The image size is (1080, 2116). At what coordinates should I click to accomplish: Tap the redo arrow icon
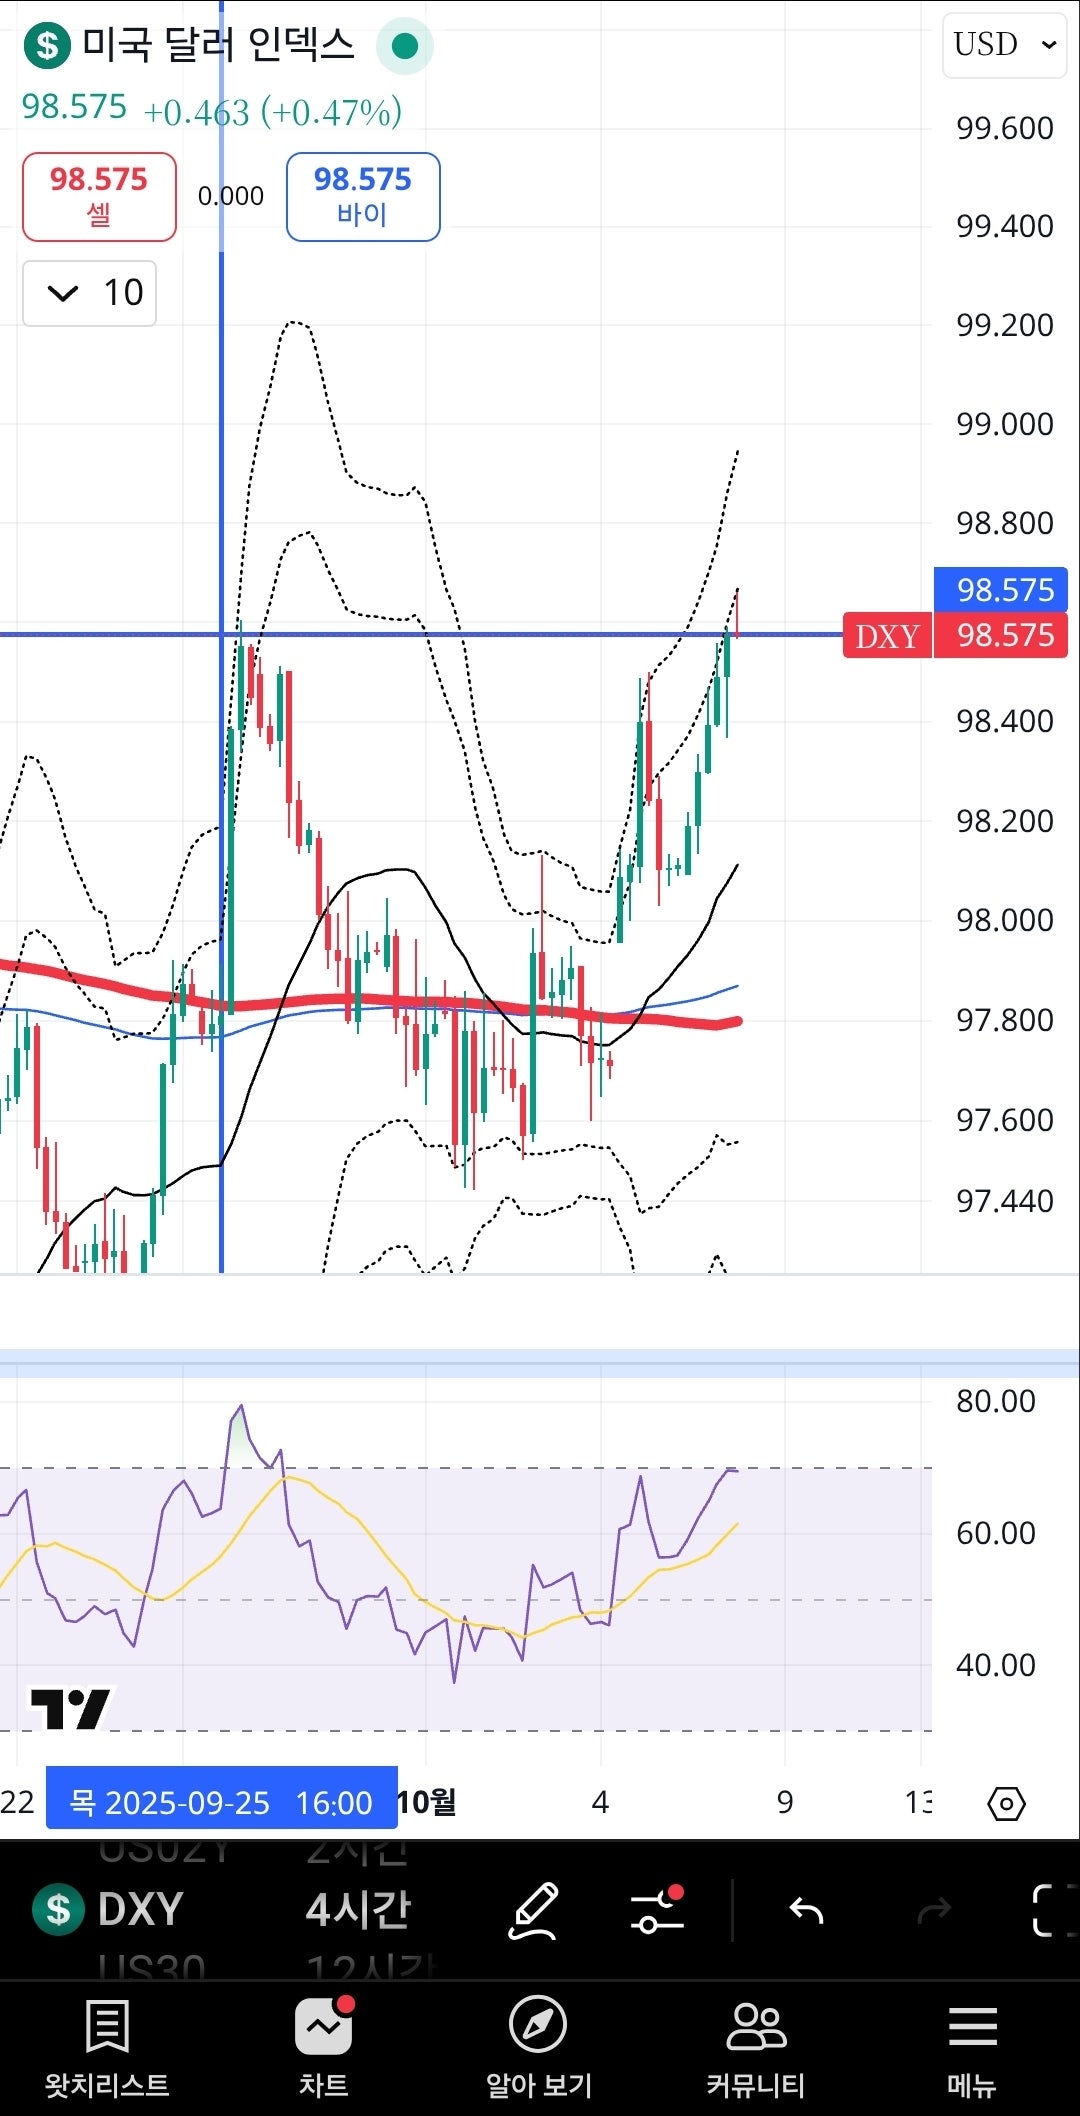934,1911
